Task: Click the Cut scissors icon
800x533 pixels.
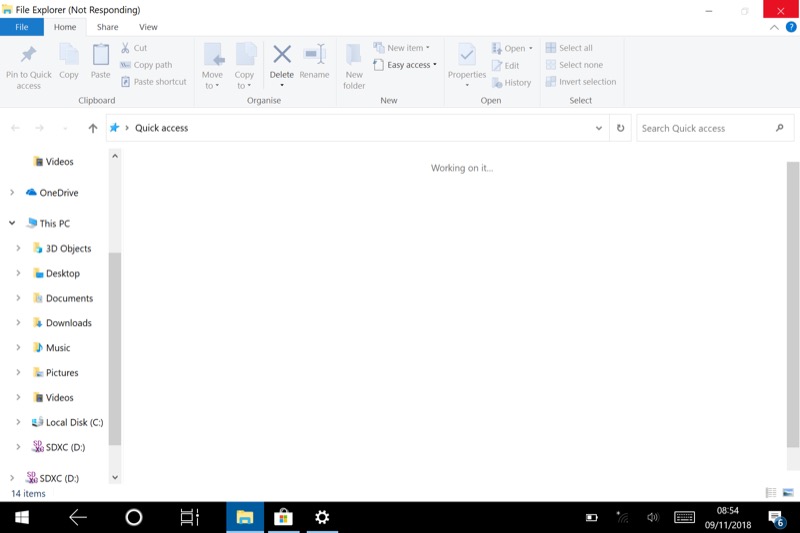Action: pos(125,48)
